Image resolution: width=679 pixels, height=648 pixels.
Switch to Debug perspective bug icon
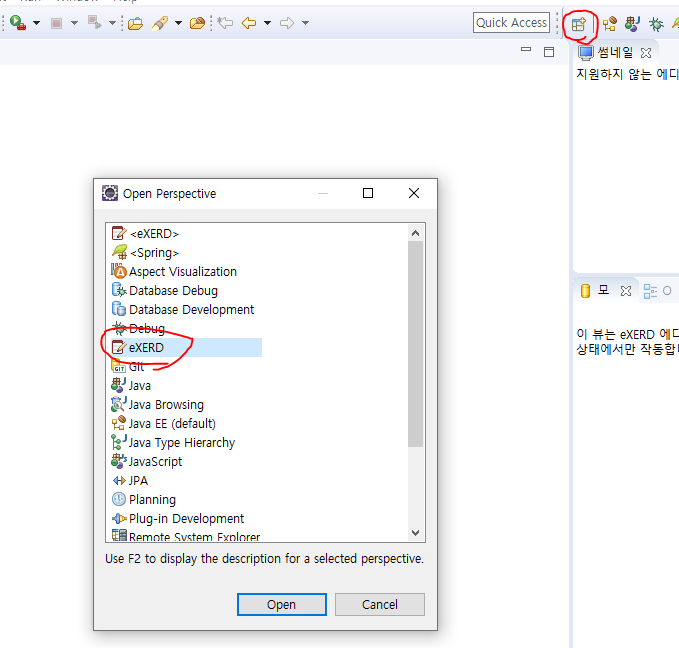pos(656,24)
